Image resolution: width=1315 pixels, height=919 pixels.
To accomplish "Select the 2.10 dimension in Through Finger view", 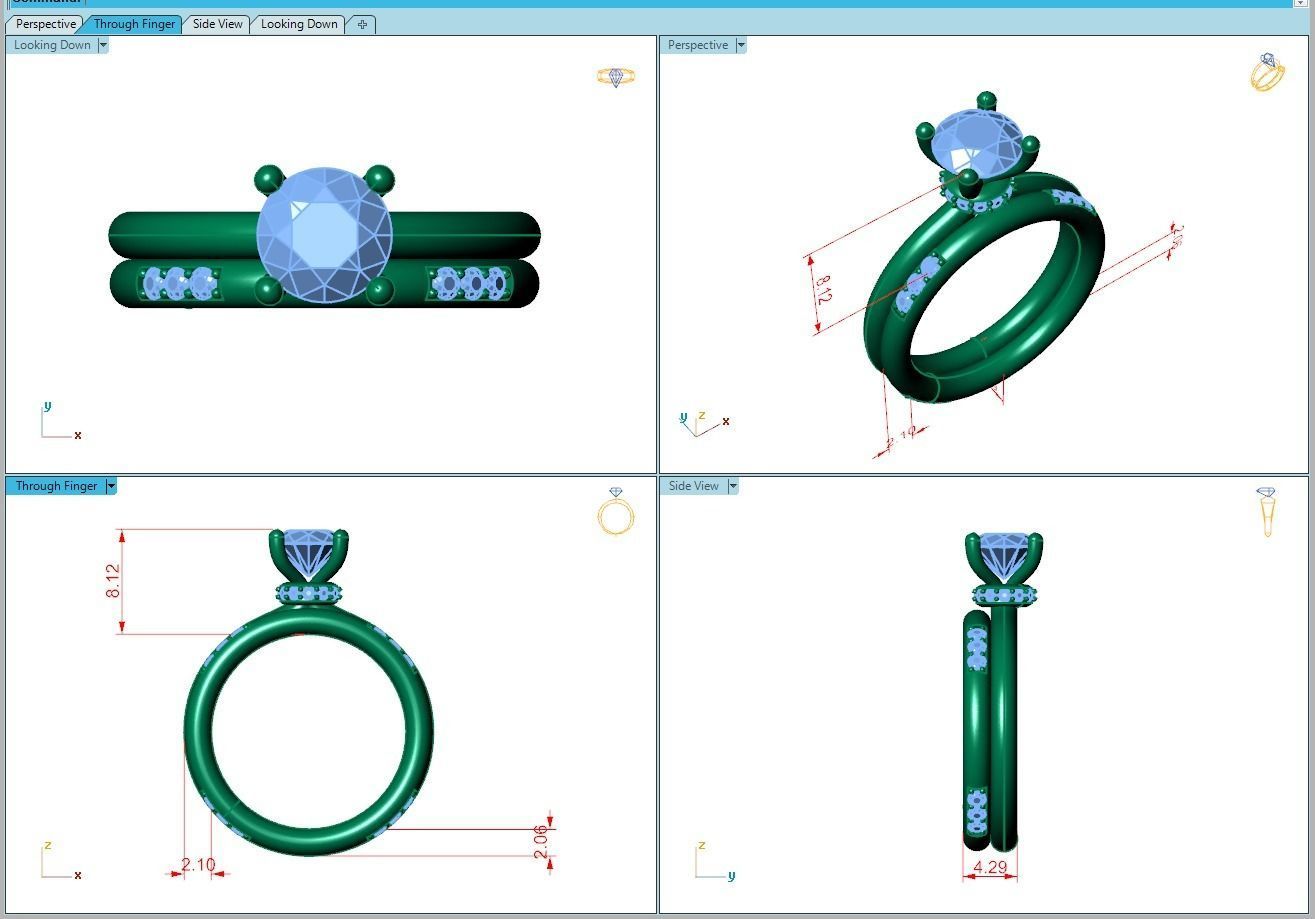I will coord(198,864).
